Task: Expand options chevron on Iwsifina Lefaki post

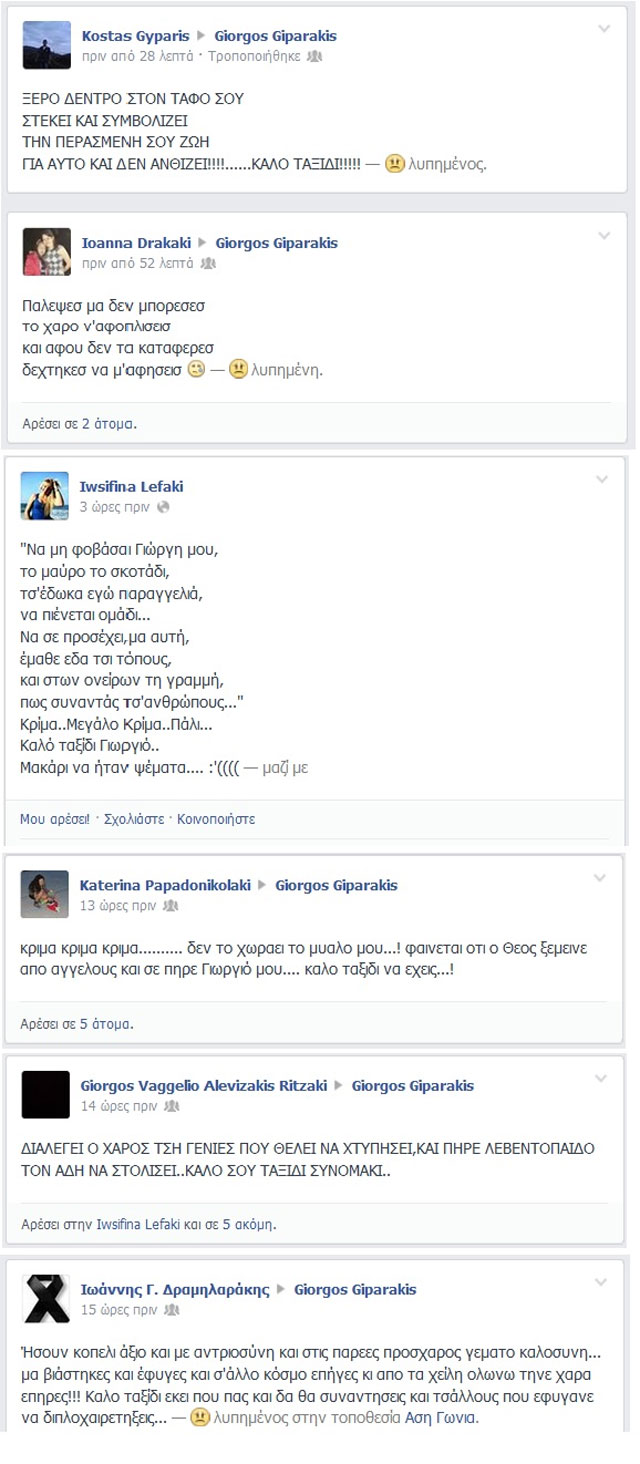Action: 602,480
